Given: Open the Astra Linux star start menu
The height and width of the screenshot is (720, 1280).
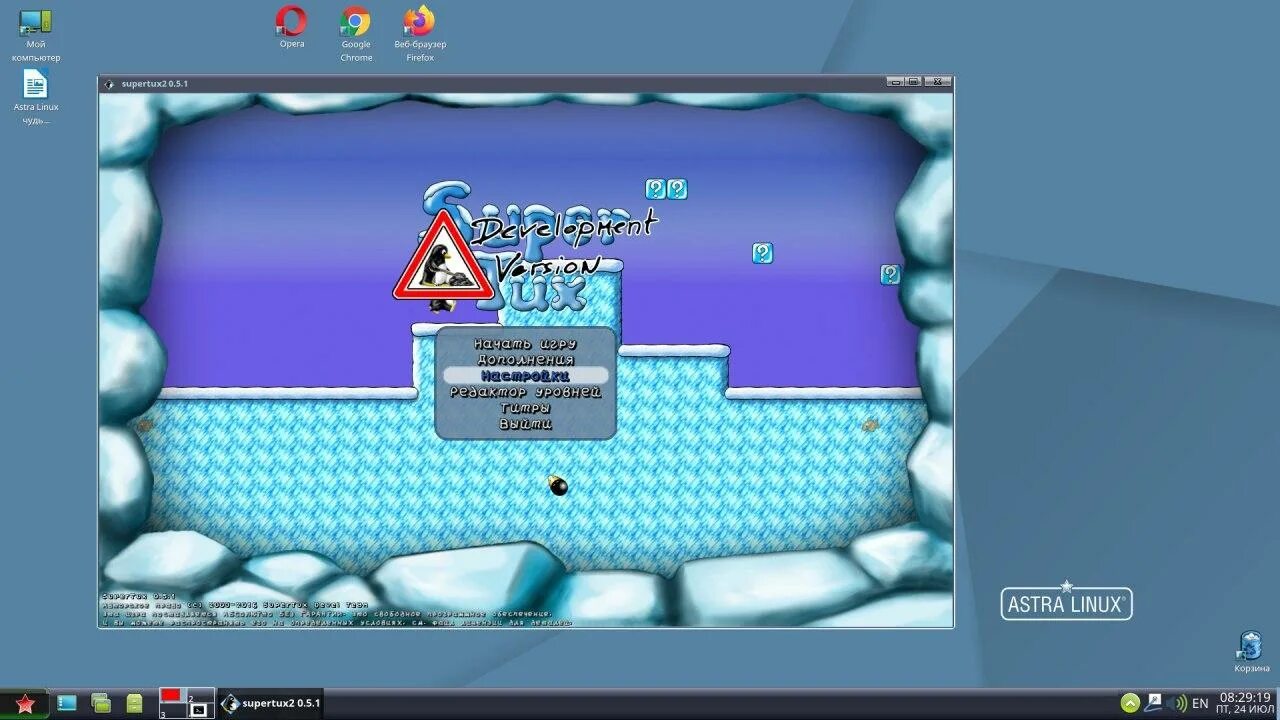Looking at the screenshot, I should point(25,704).
